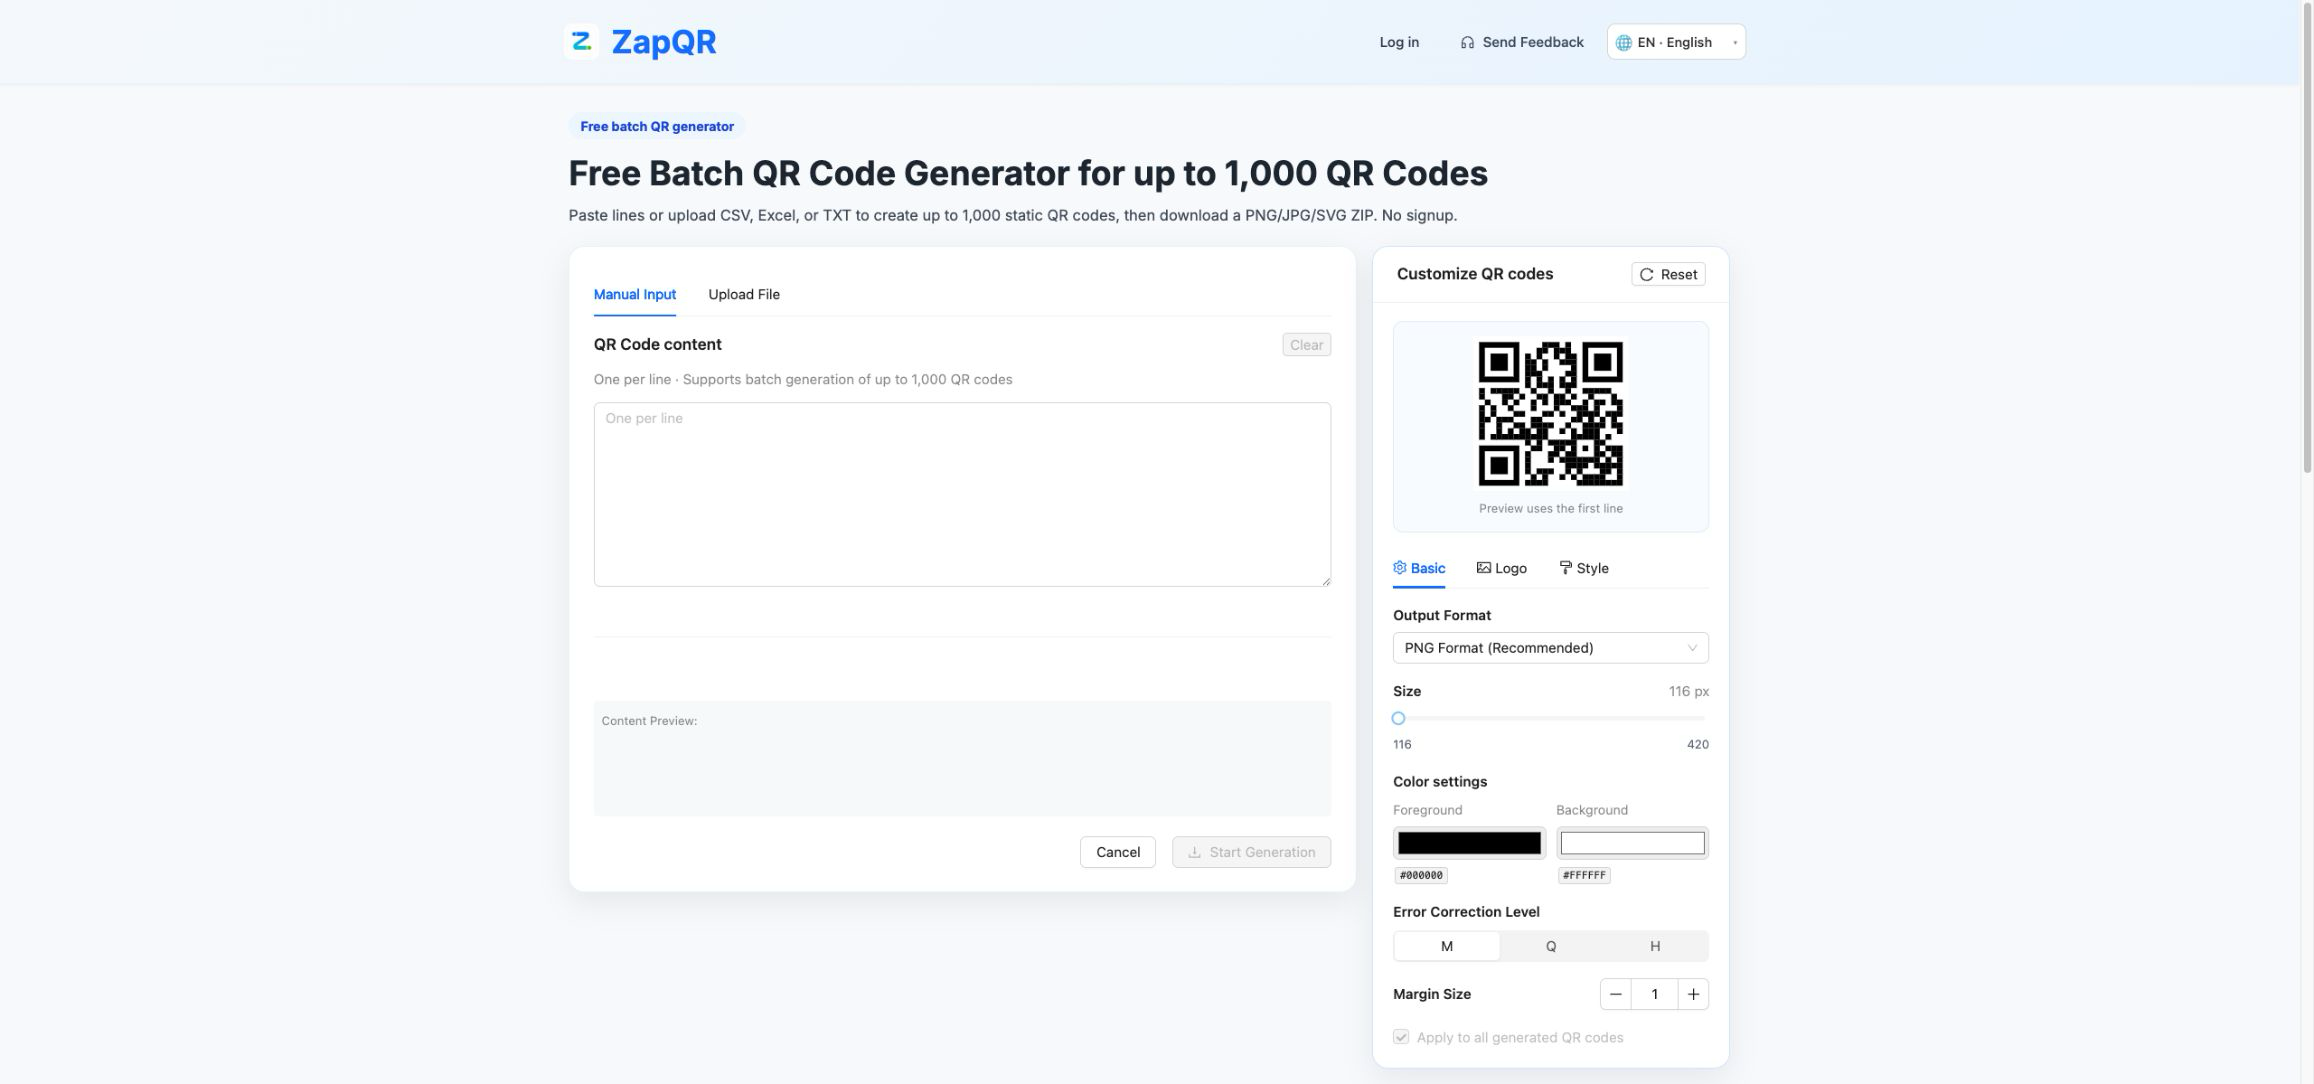Click the image icon on the Logo tab
The image size is (2314, 1084).
(x=1484, y=568)
